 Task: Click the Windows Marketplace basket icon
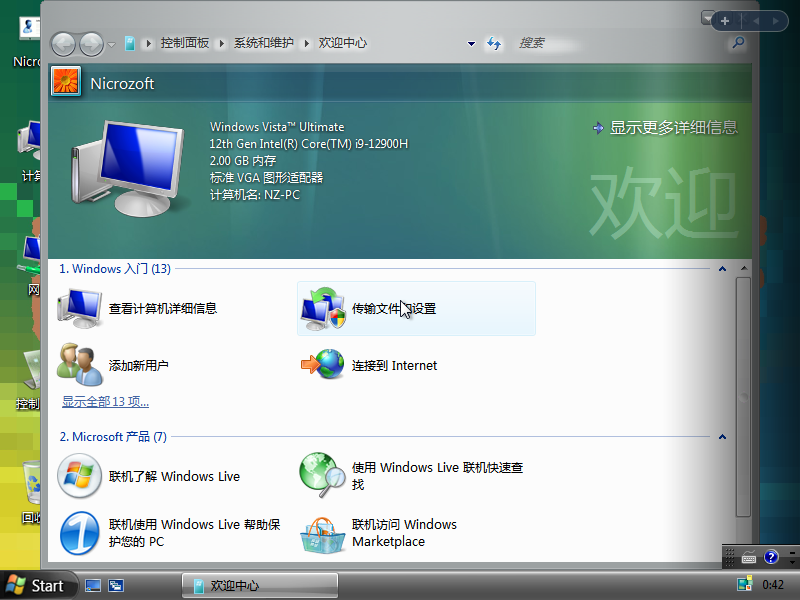coord(323,533)
